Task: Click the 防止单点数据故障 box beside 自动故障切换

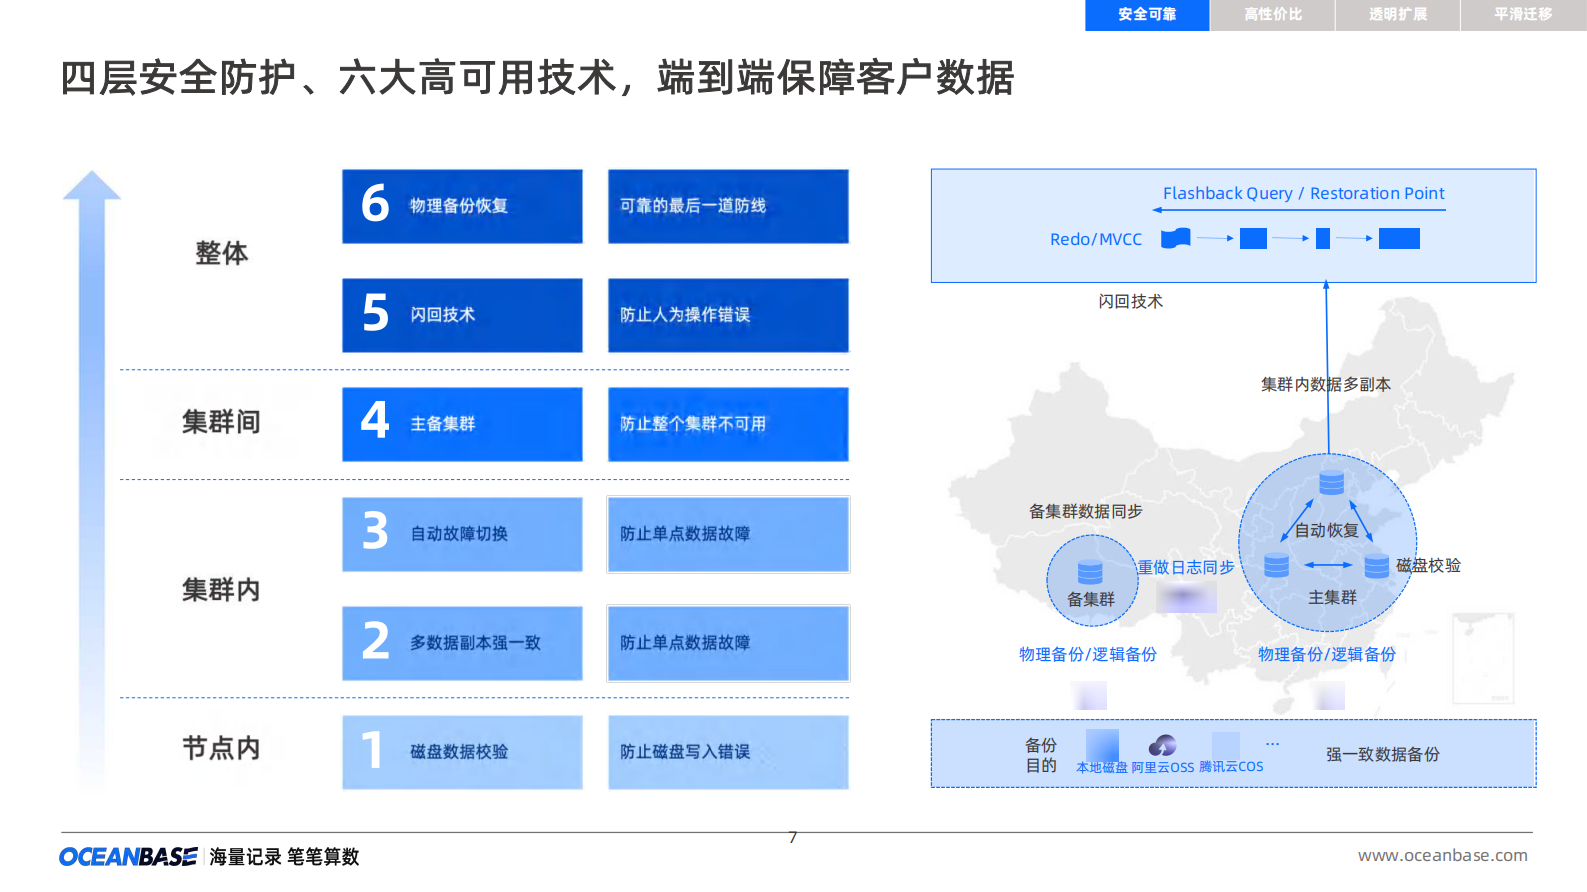Action: point(728,534)
